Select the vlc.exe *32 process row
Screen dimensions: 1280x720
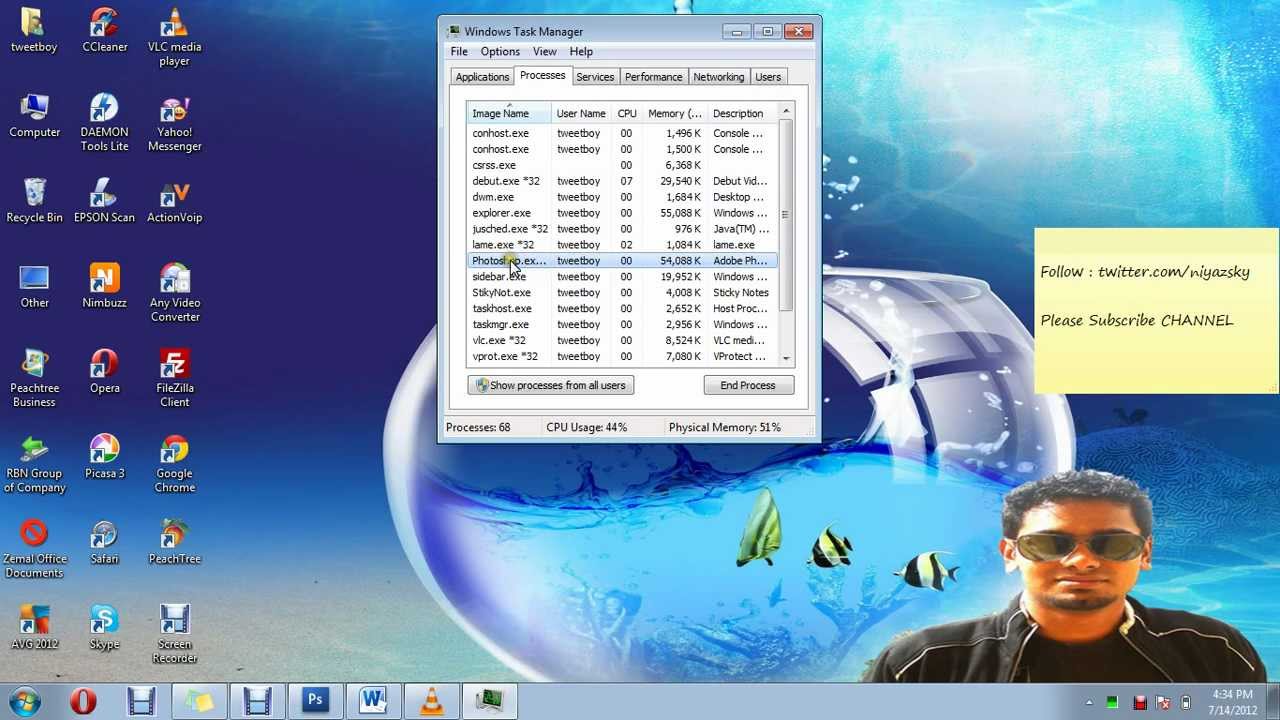point(622,341)
